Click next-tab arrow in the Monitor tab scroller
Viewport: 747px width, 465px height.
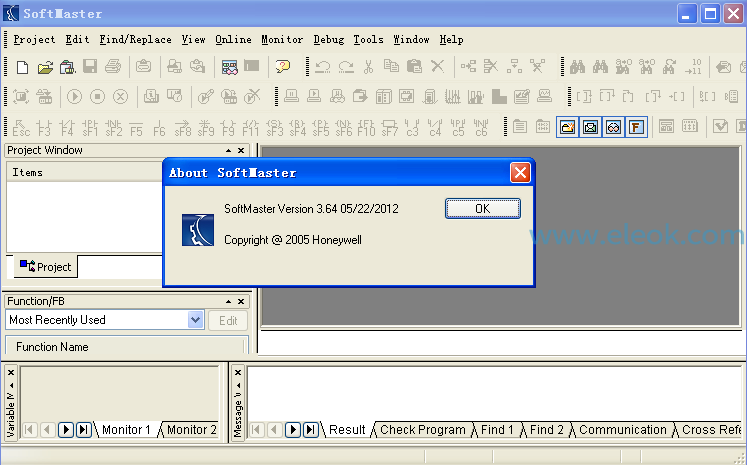[66, 430]
